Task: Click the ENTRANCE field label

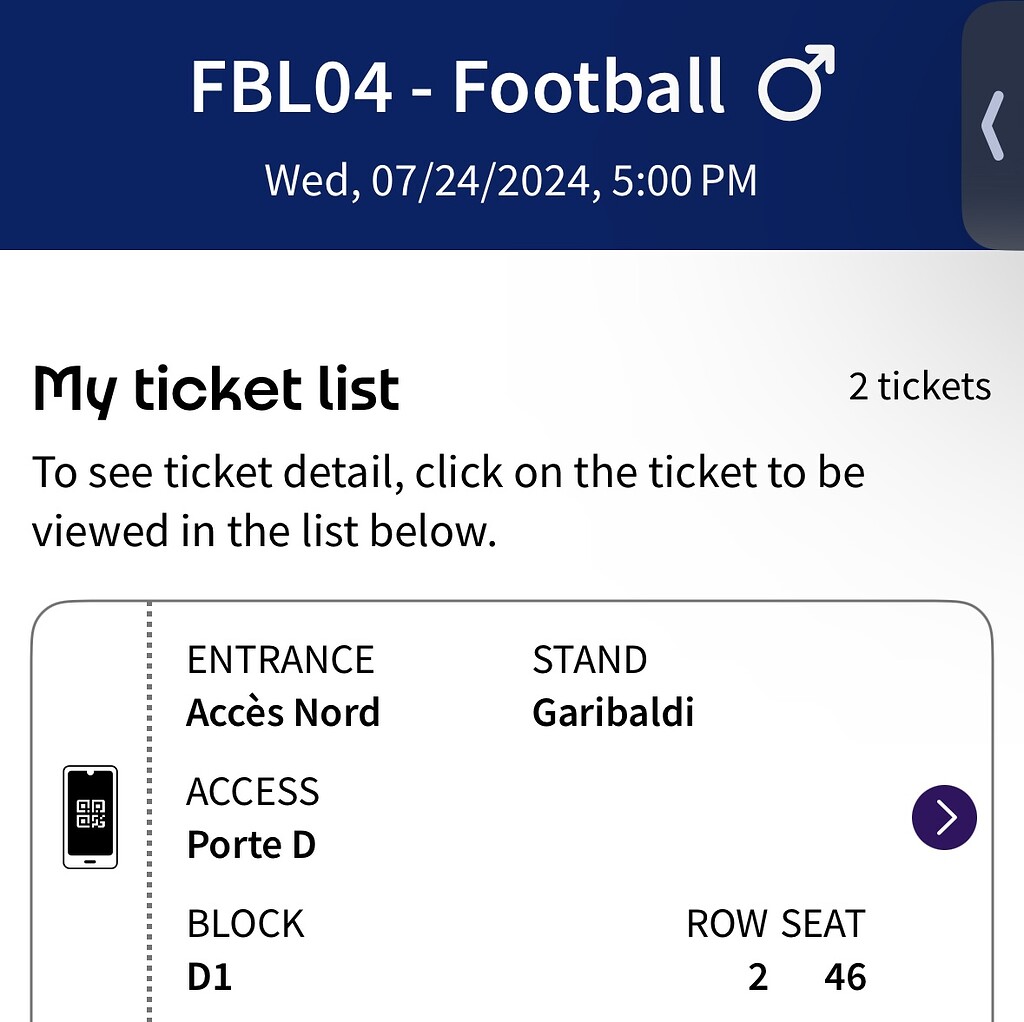Action: click(280, 660)
